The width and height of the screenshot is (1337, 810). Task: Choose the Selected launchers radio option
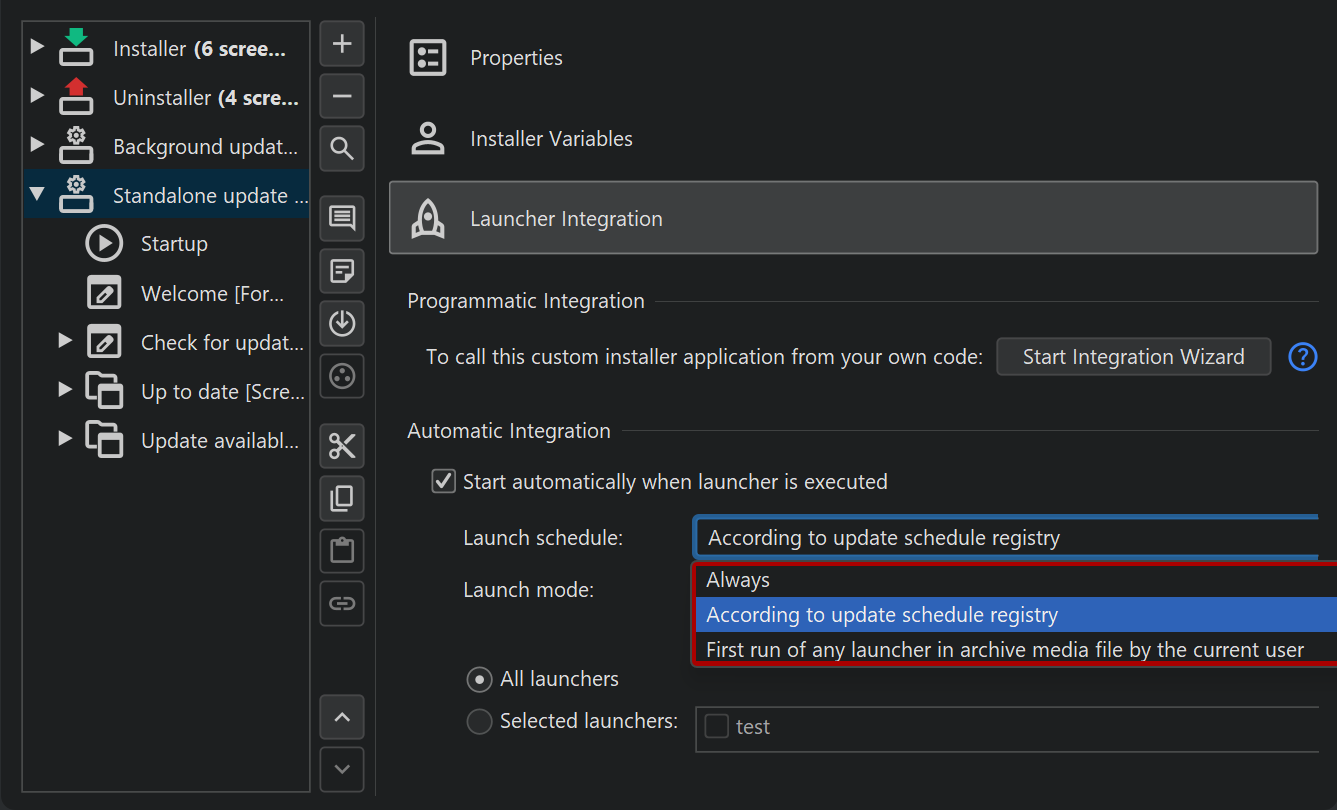point(480,721)
